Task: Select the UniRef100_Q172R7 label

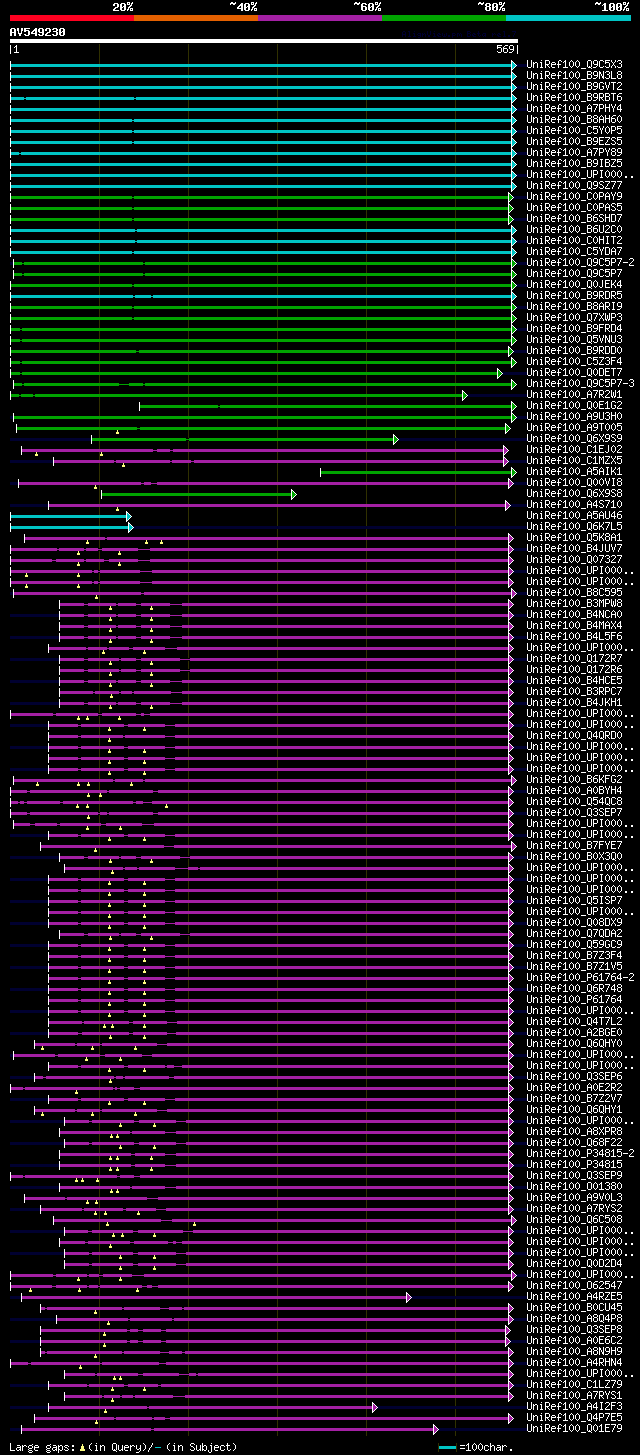Action: pyautogui.click(x=574, y=658)
